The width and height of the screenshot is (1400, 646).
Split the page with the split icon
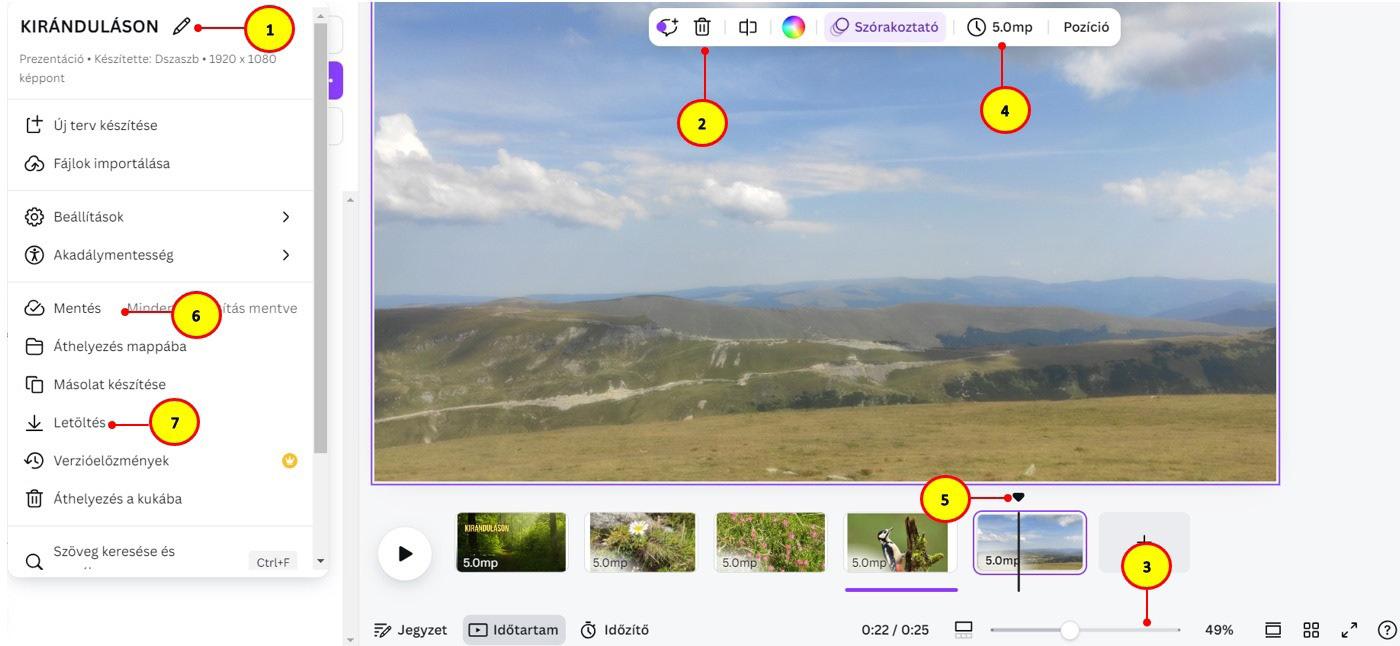(x=747, y=27)
